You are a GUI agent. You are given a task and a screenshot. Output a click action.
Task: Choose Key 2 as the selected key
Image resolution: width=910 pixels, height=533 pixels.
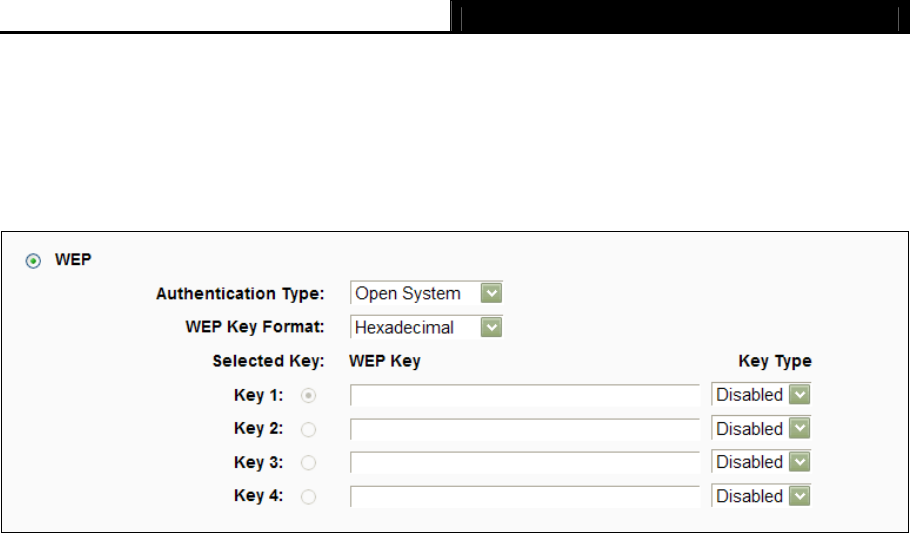[x=309, y=429]
